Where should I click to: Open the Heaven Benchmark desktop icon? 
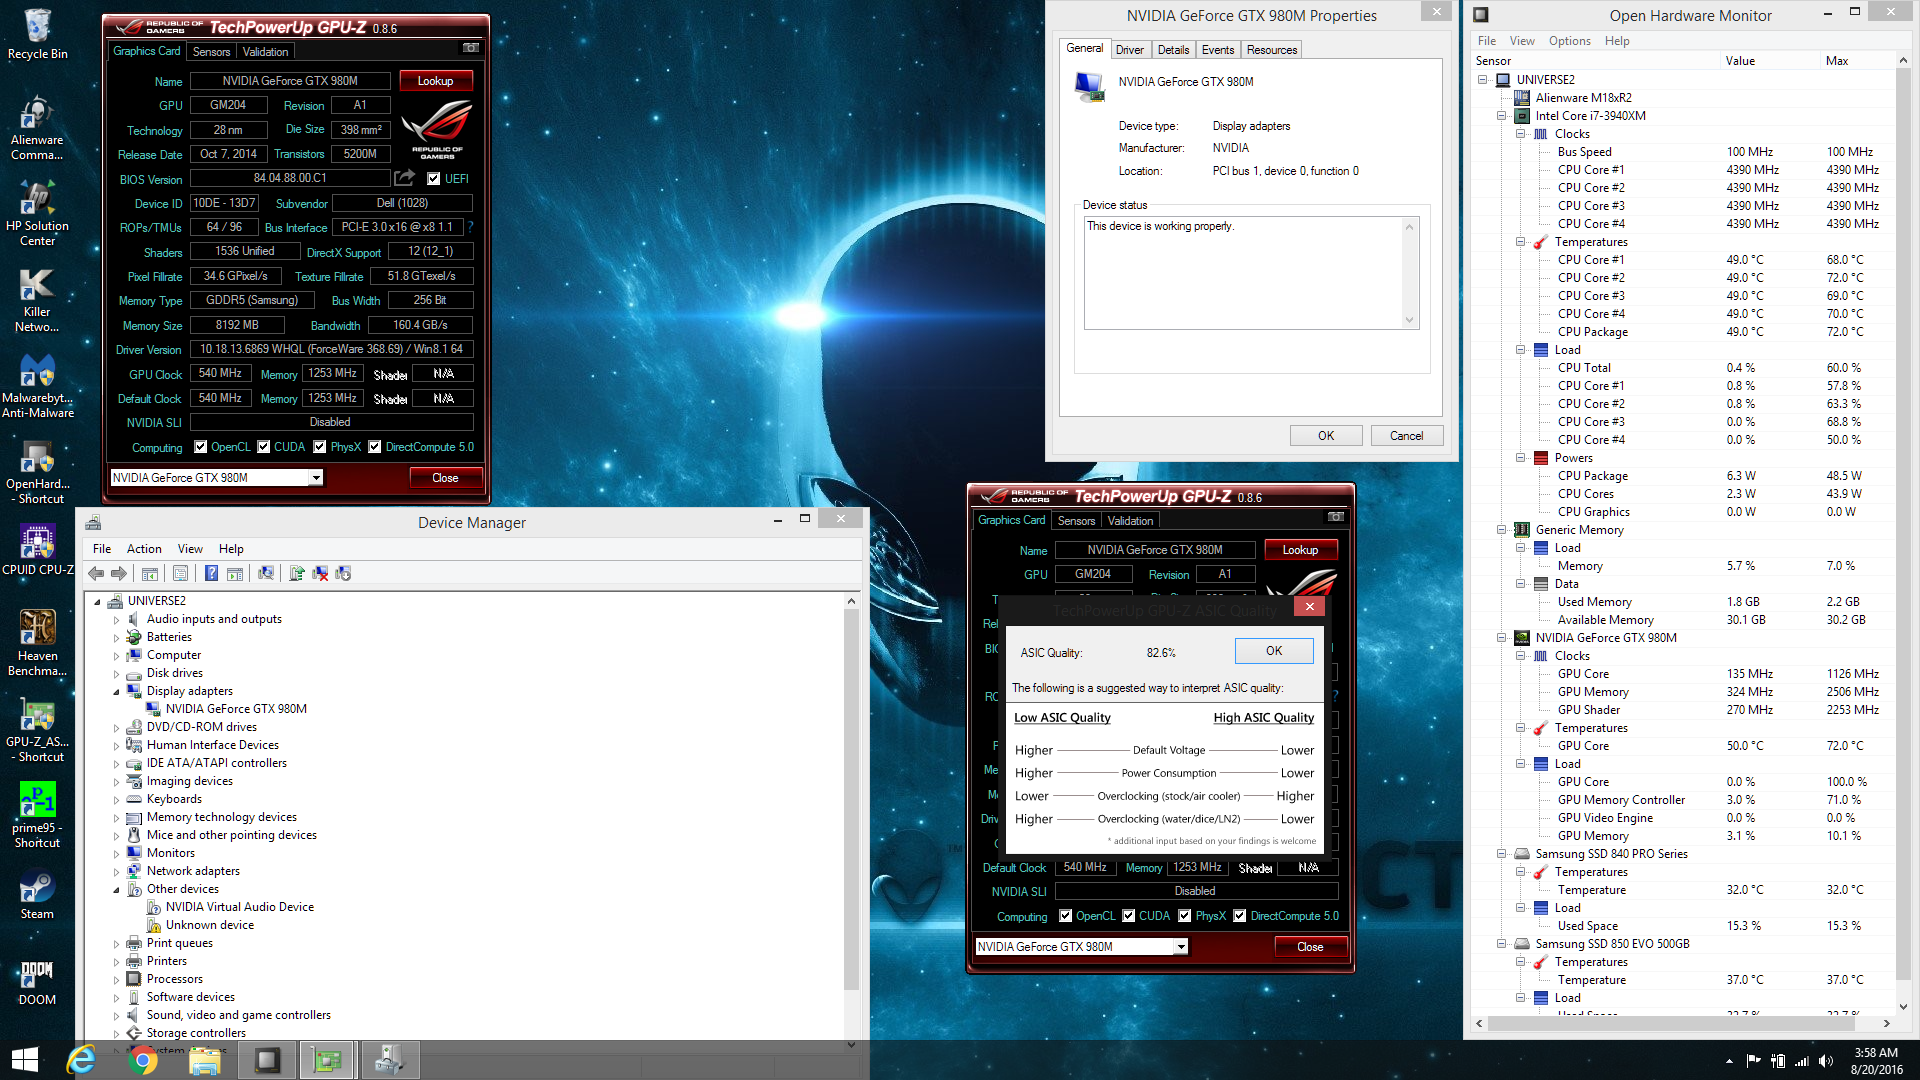coord(37,643)
